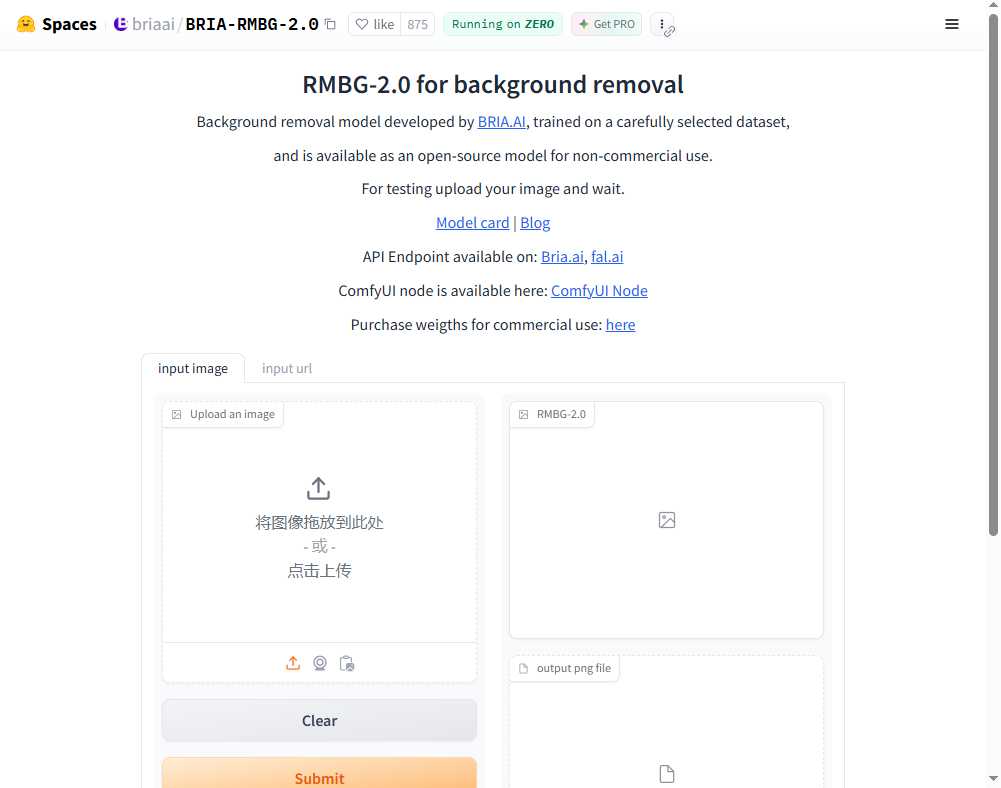Open the Model card link
1001x788 pixels.
pos(472,223)
